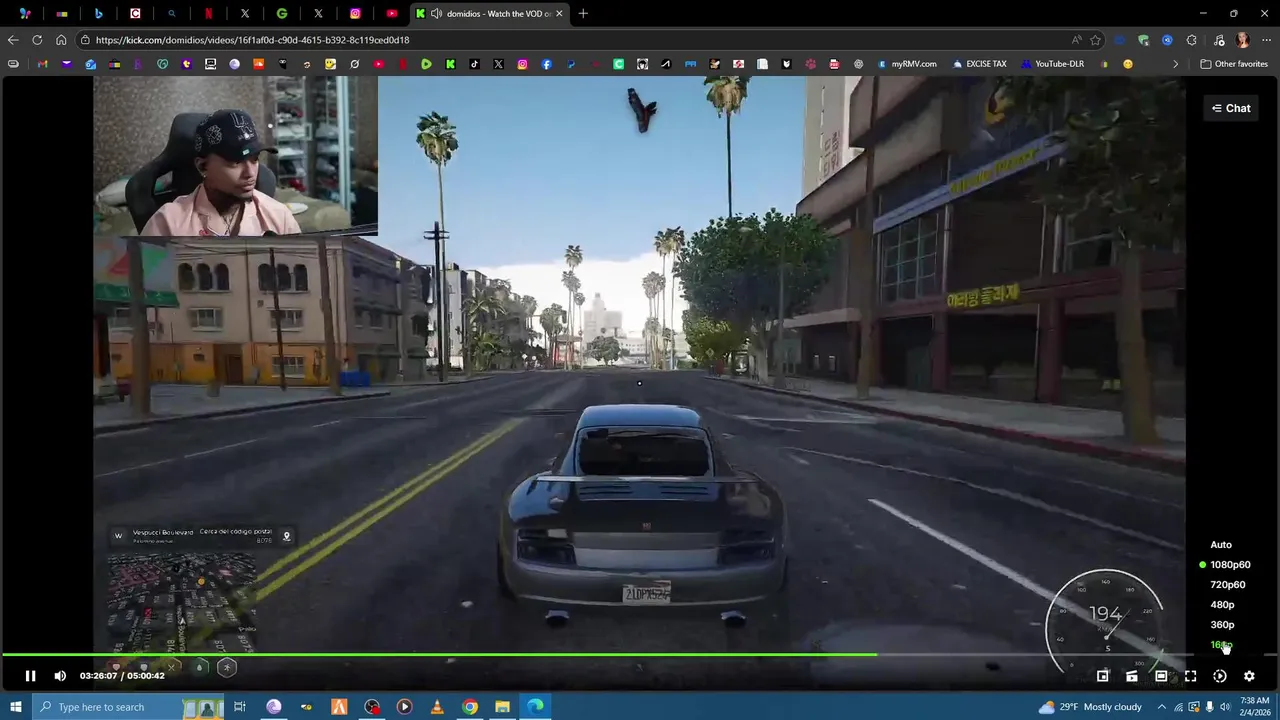The width and height of the screenshot is (1280, 720).
Task: Click the taskbar search box
Action: [x=128, y=707]
